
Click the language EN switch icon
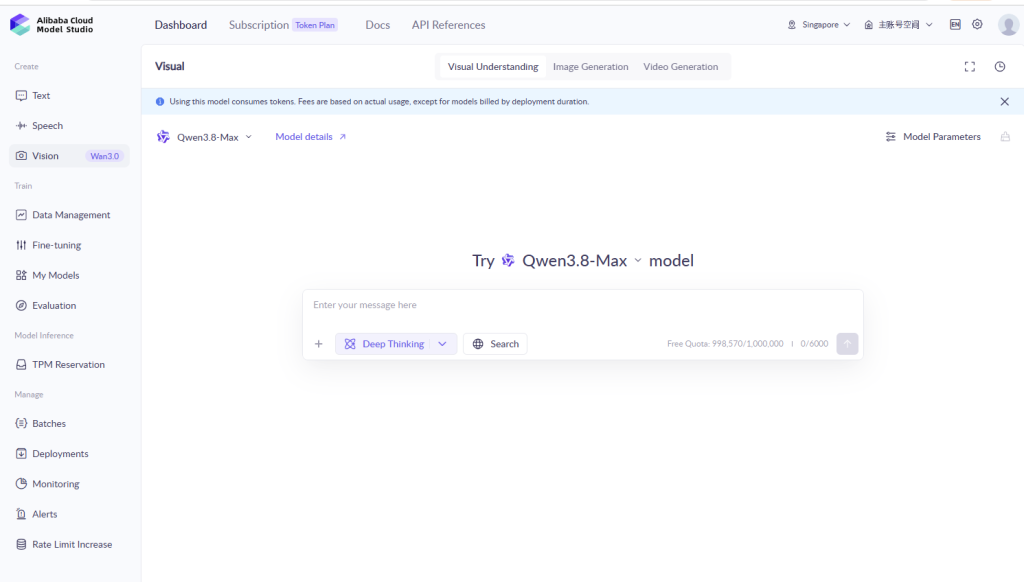[955, 25]
